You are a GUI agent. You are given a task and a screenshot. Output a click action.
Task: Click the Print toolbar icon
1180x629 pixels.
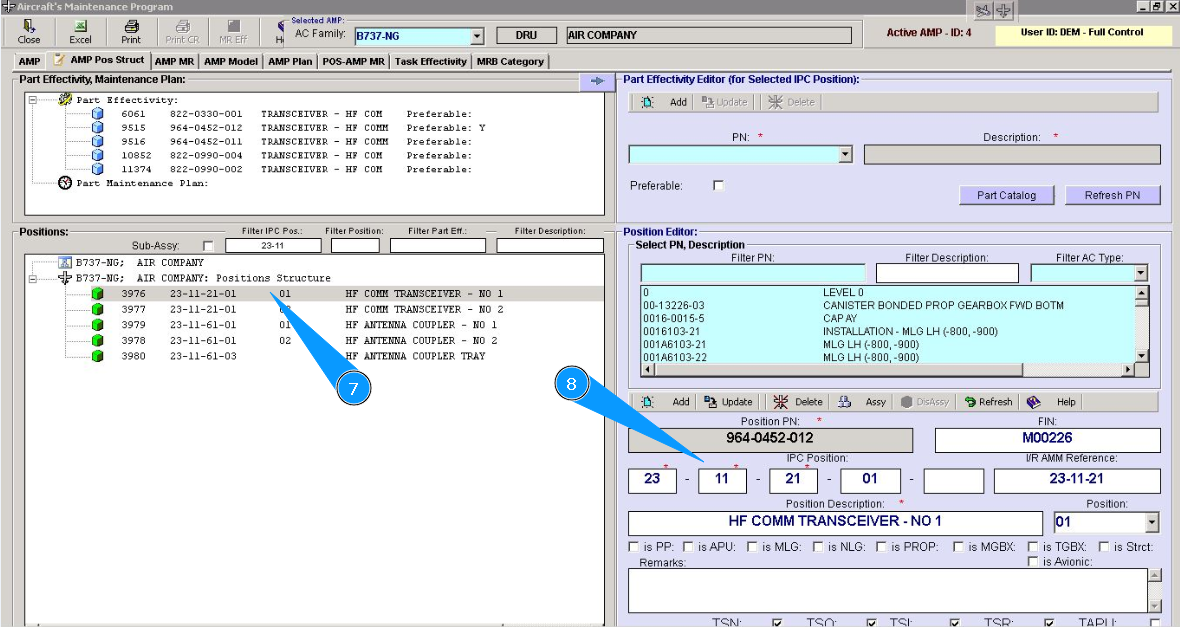131,27
